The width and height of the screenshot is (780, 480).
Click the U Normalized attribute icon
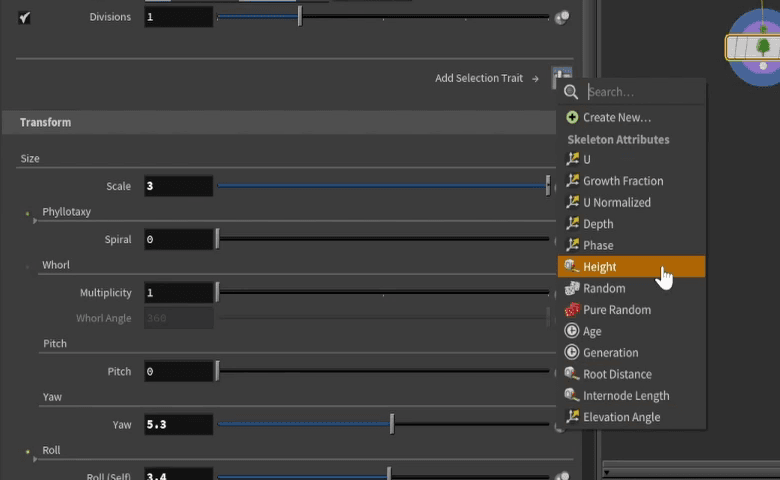pyautogui.click(x=572, y=202)
